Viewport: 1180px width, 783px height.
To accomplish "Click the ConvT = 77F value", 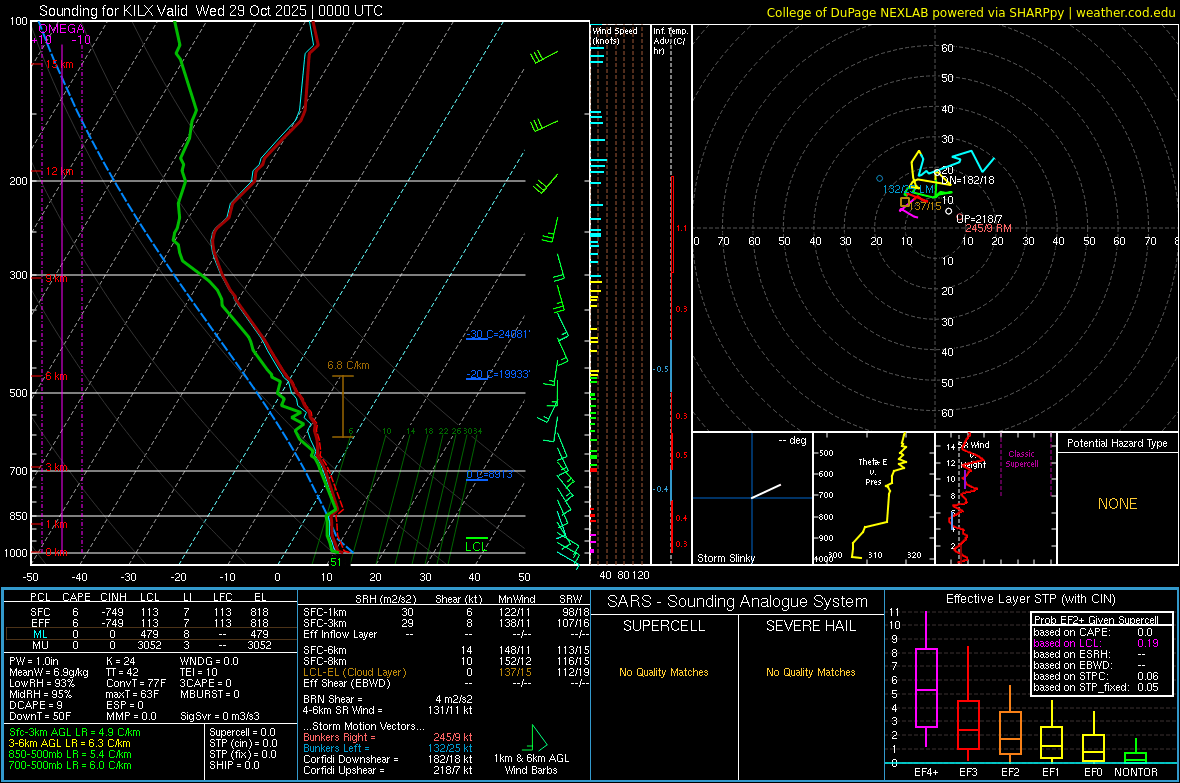I will (135, 684).
